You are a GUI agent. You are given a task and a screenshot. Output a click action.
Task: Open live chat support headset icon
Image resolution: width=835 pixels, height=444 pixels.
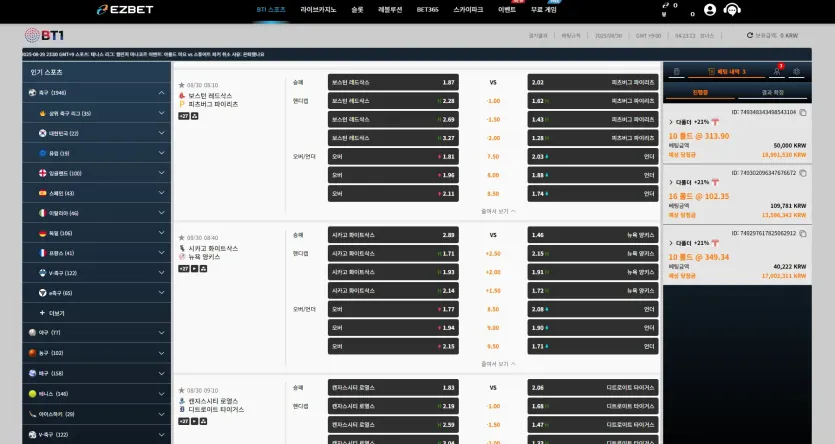click(732, 10)
